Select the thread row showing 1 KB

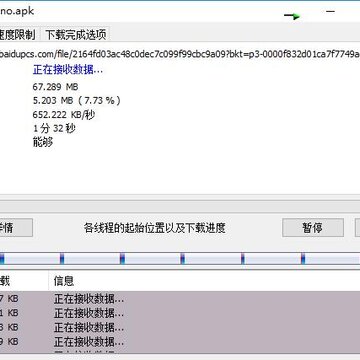[x=180, y=313]
